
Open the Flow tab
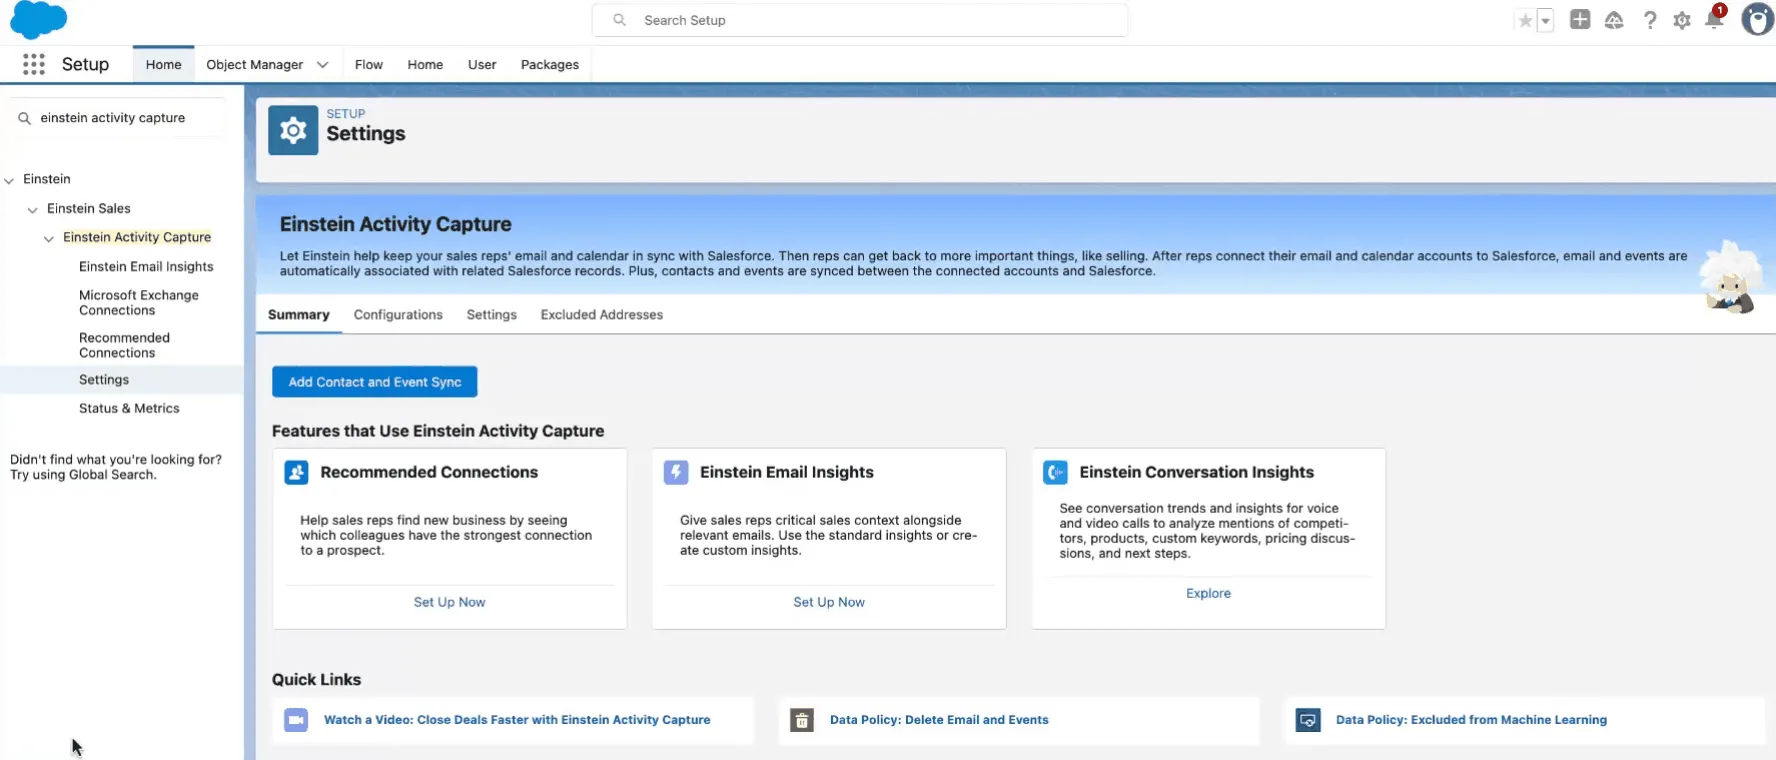coord(369,64)
